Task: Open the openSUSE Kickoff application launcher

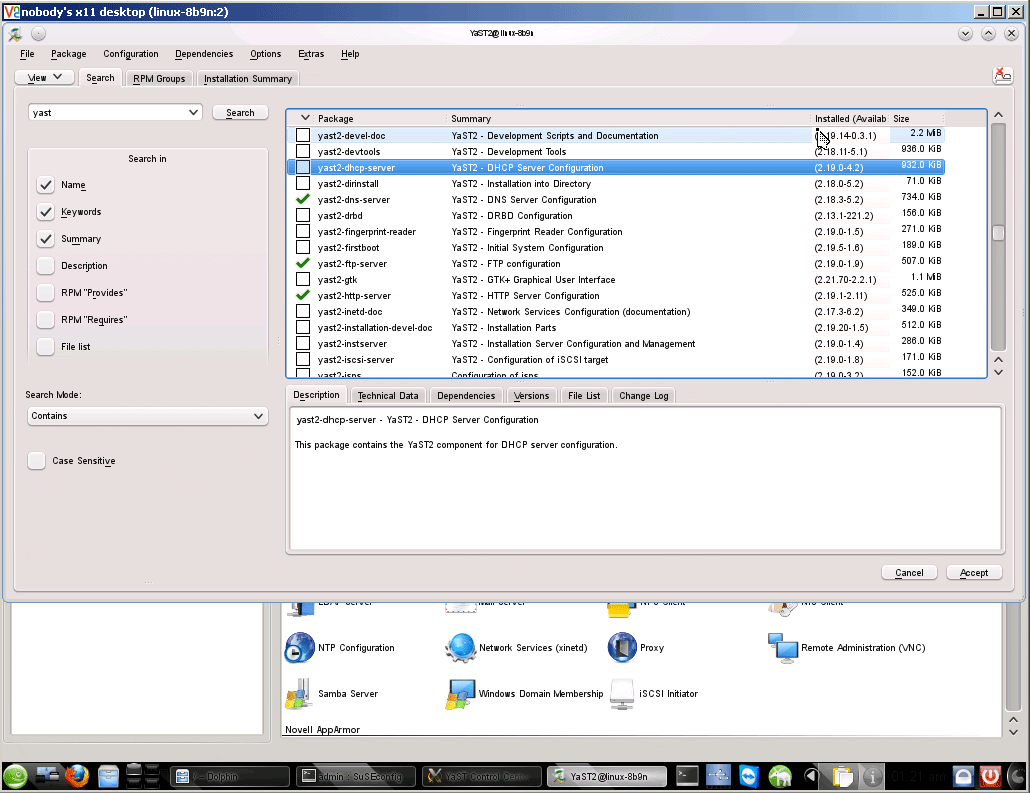Action: point(16,777)
